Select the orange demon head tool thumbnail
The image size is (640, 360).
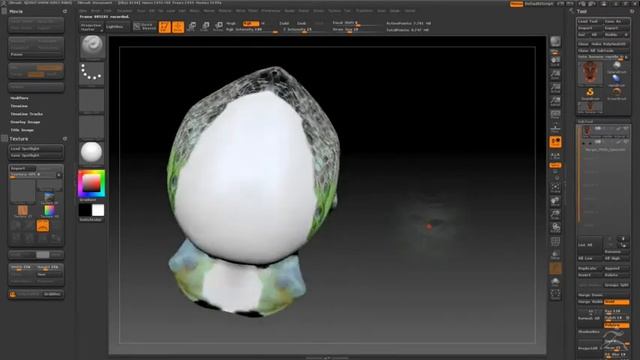pos(590,72)
